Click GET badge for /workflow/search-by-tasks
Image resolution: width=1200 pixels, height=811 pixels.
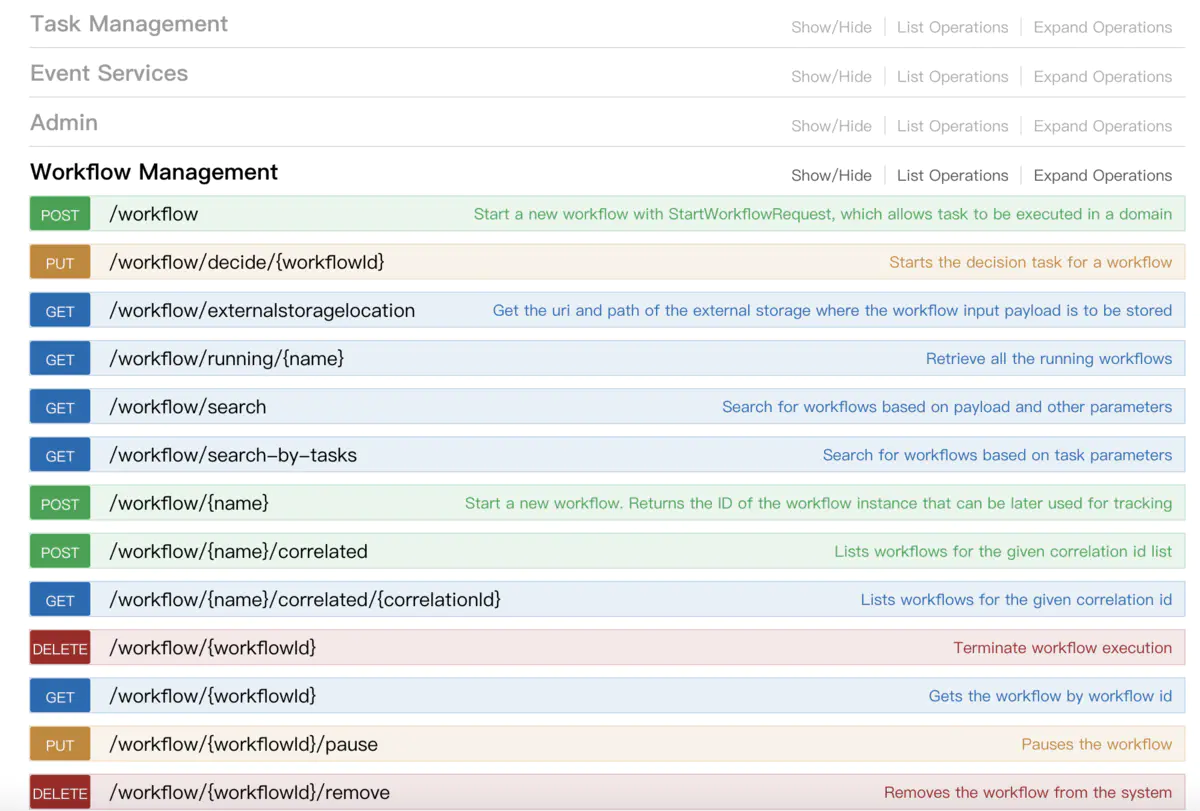[x=60, y=456]
